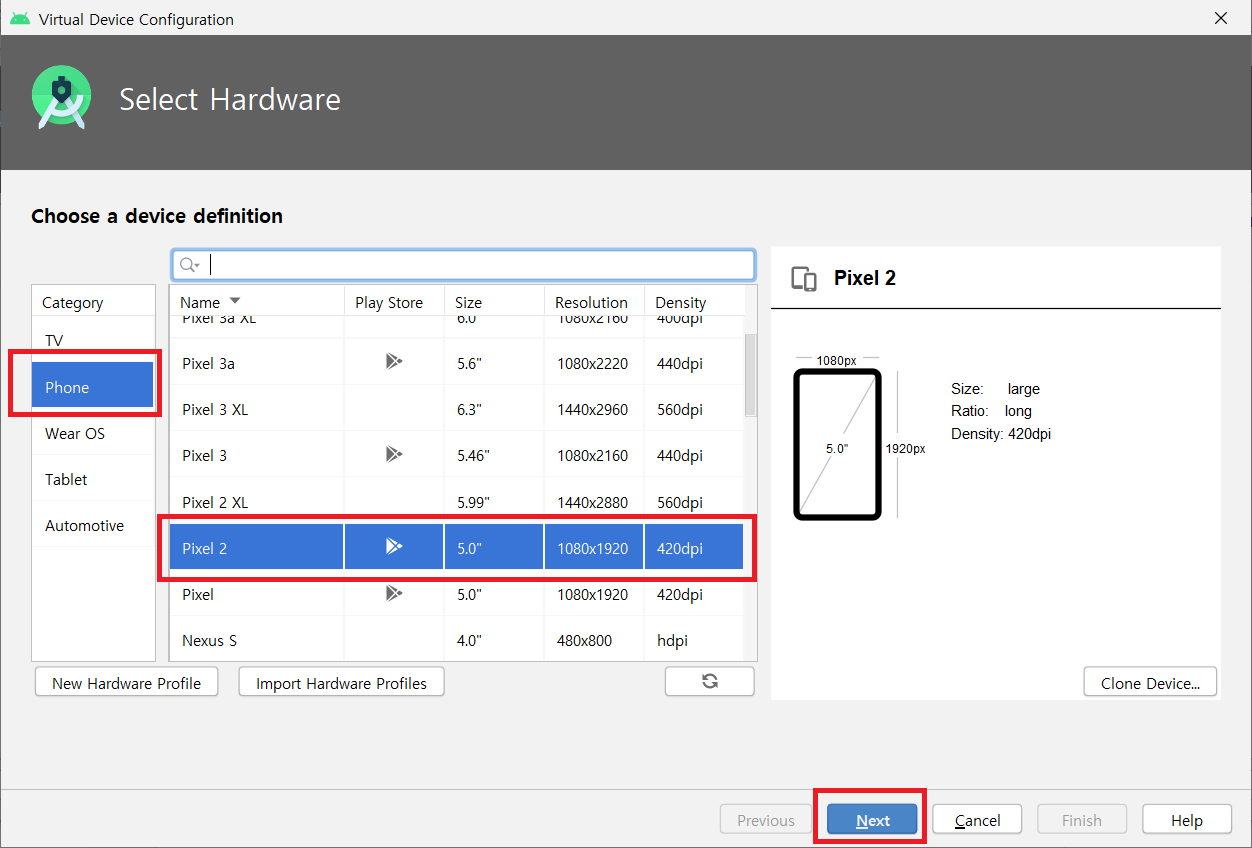Screen dimensions: 1252x848
Task: Sort devices by the Name column header
Action: (257, 302)
